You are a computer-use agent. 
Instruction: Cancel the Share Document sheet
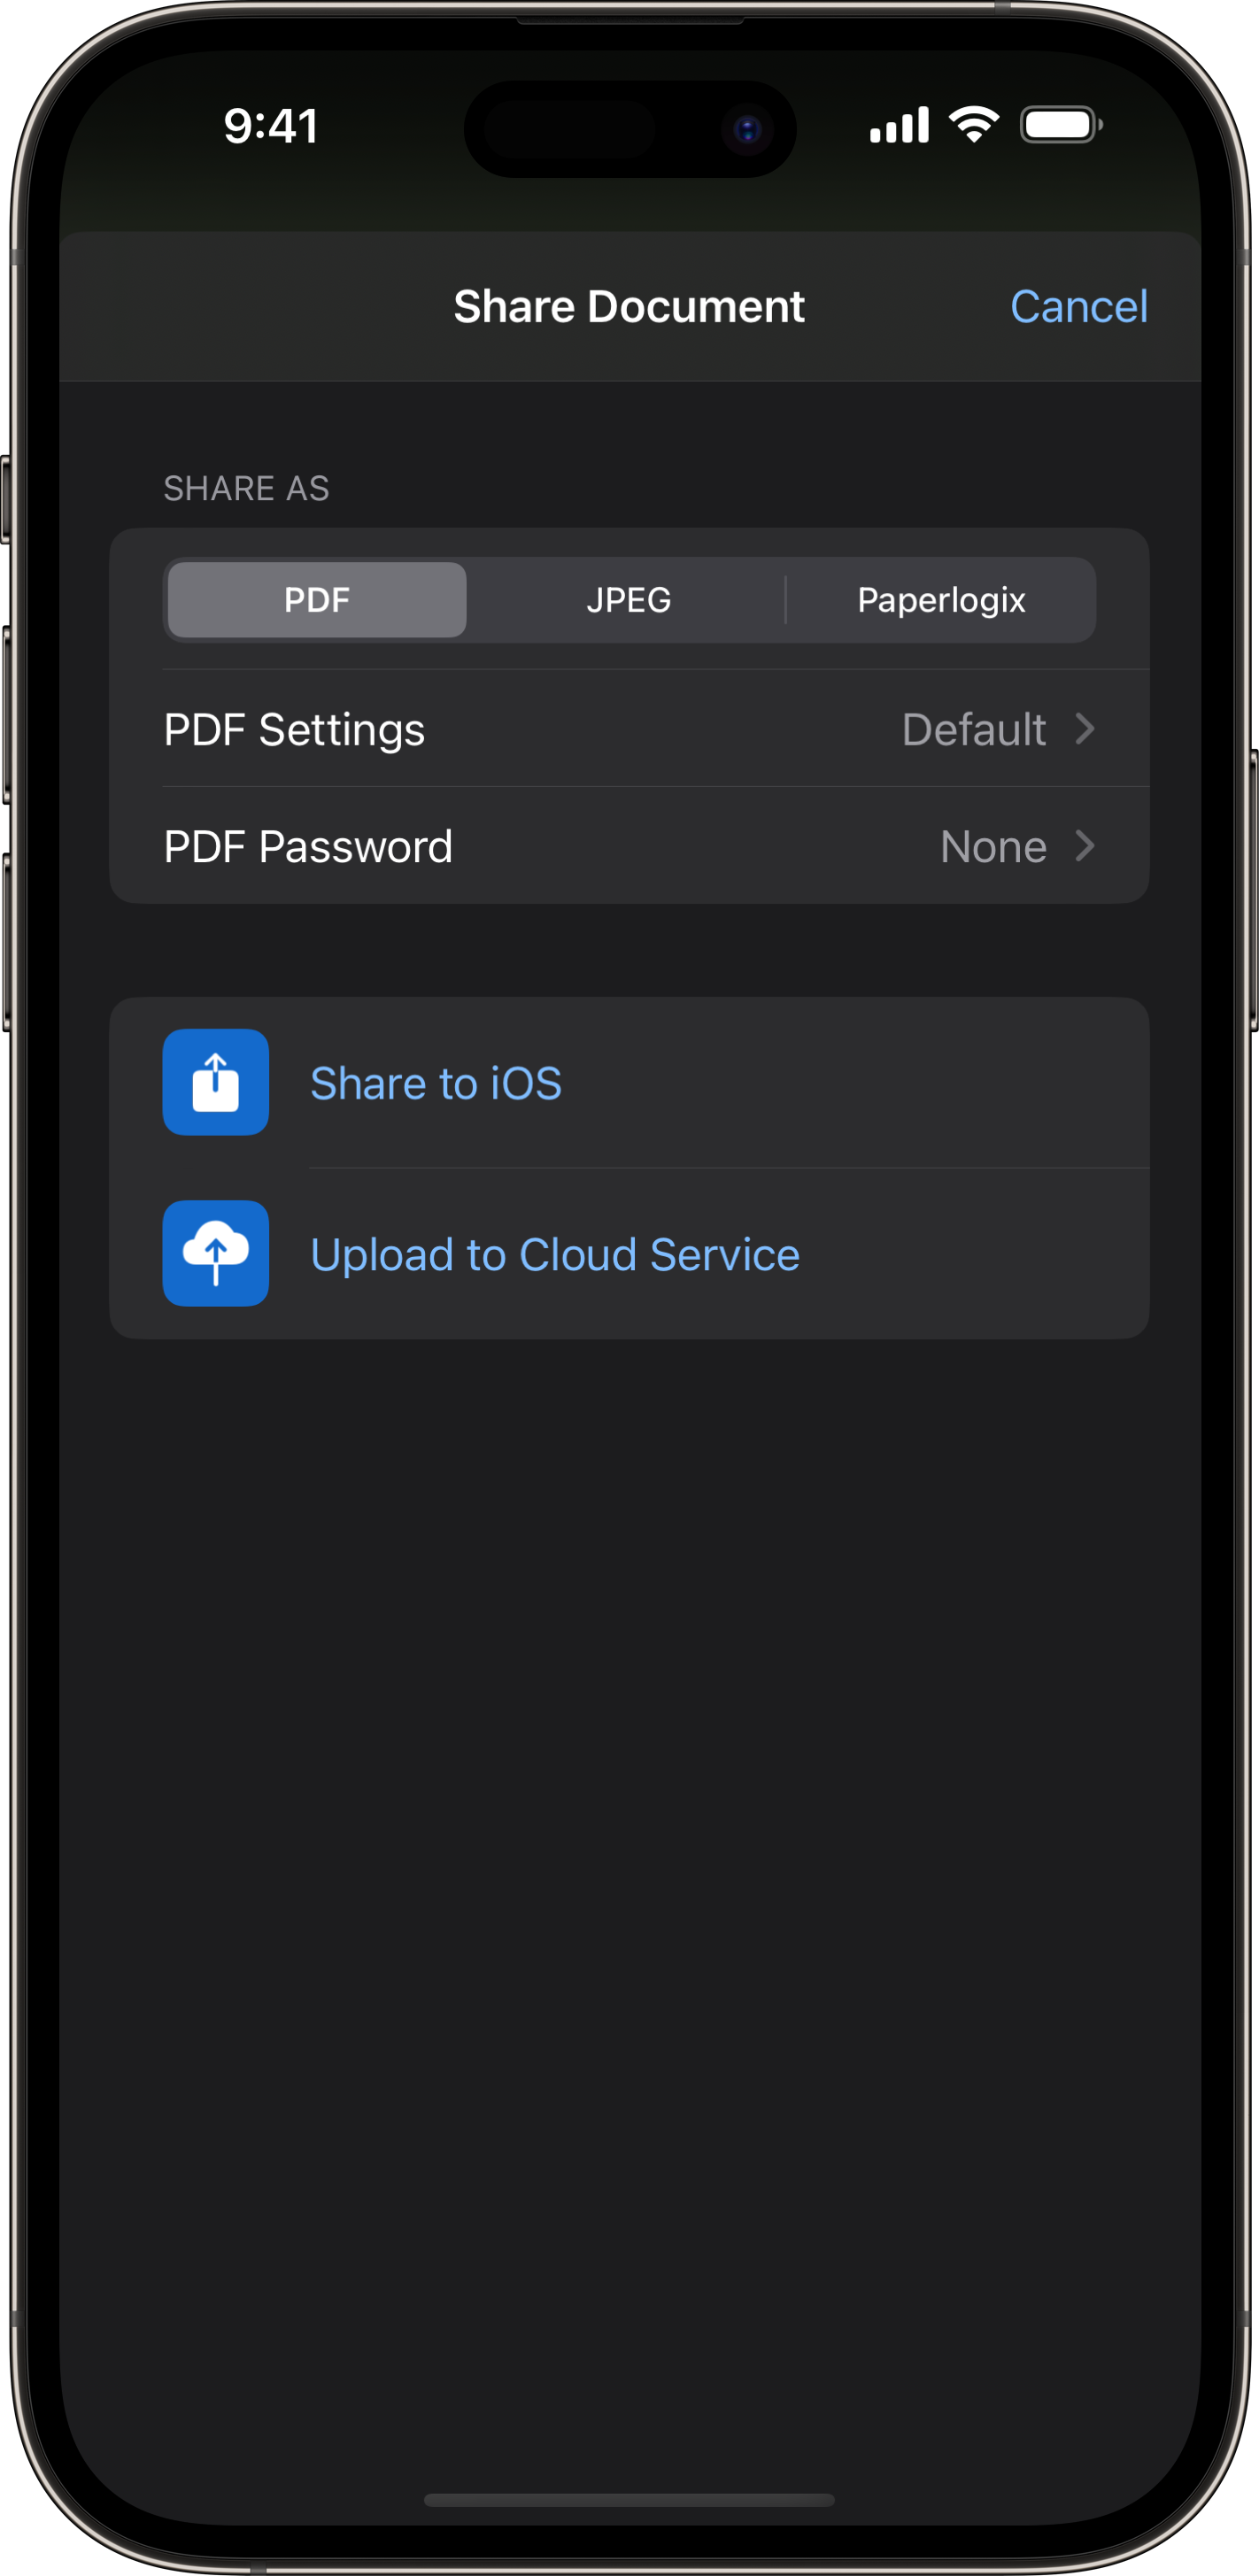[1078, 306]
